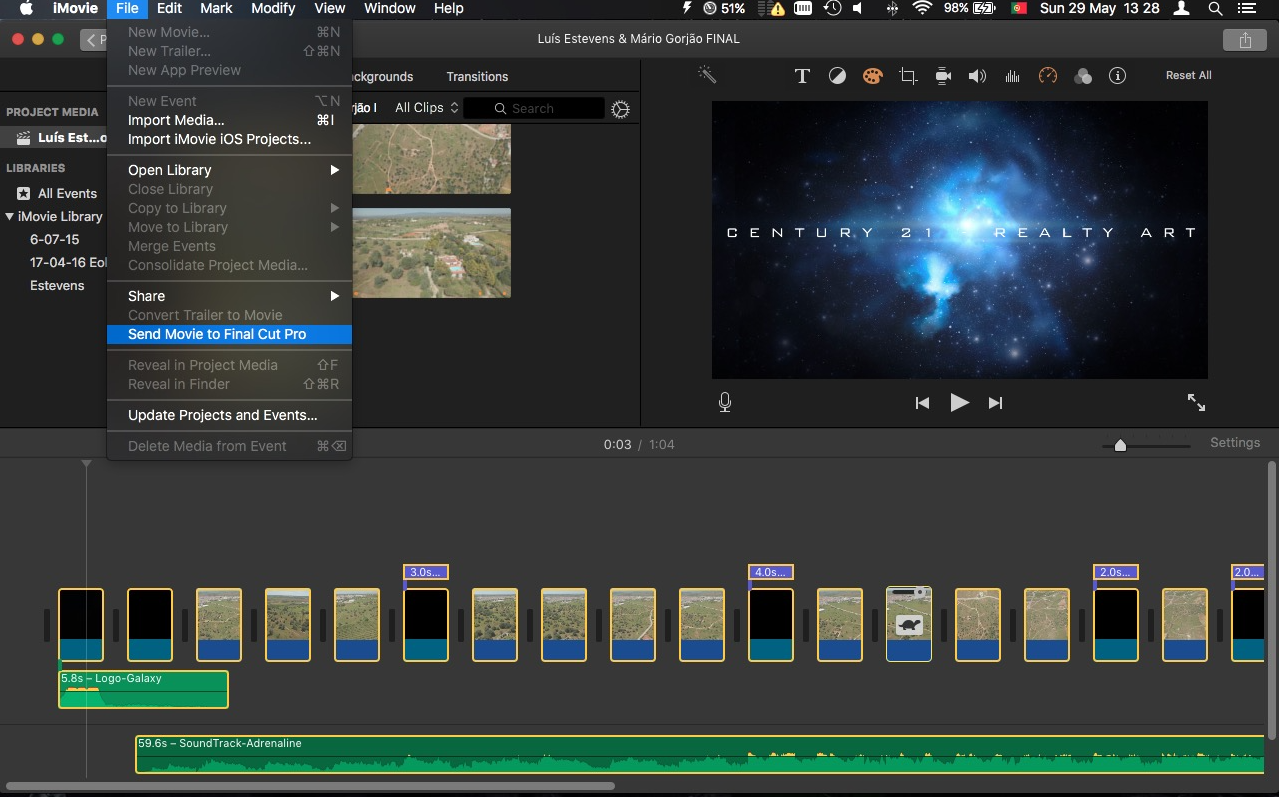Open the noise reduction equalizer icon
The height and width of the screenshot is (797, 1279).
[x=1012, y=76]
